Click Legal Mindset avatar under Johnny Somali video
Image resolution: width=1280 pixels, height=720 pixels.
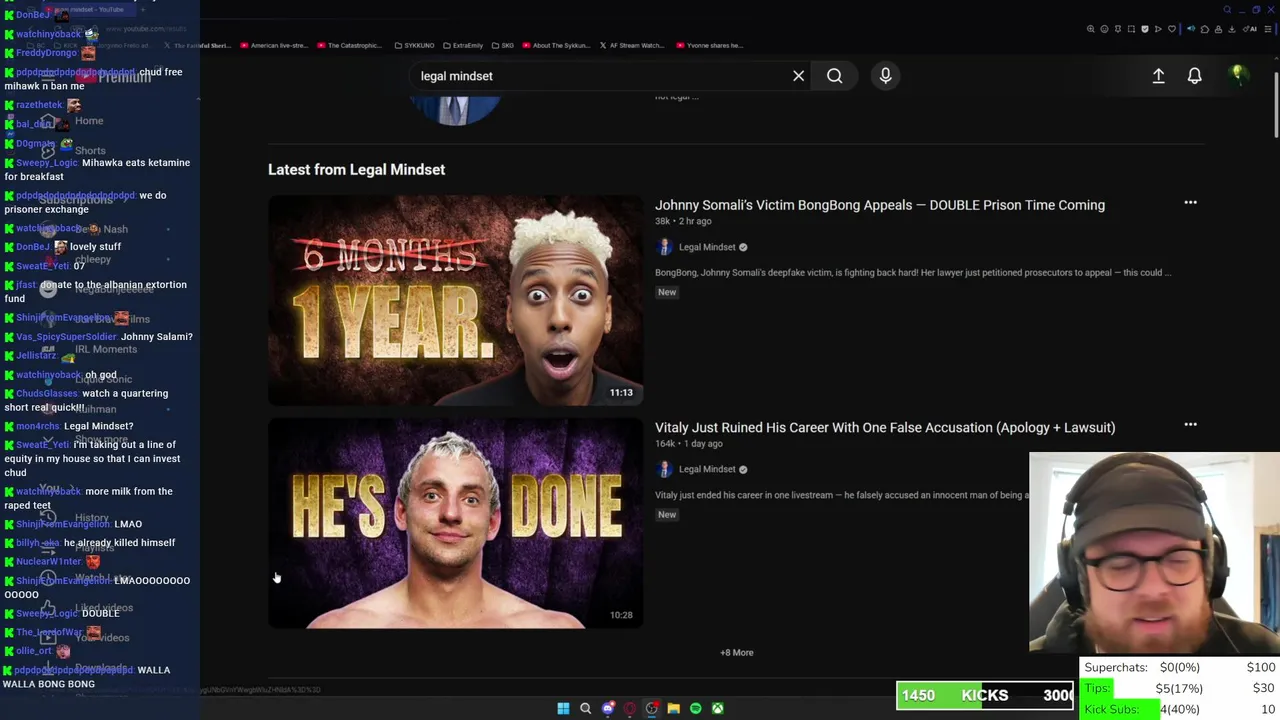(664, 247)
